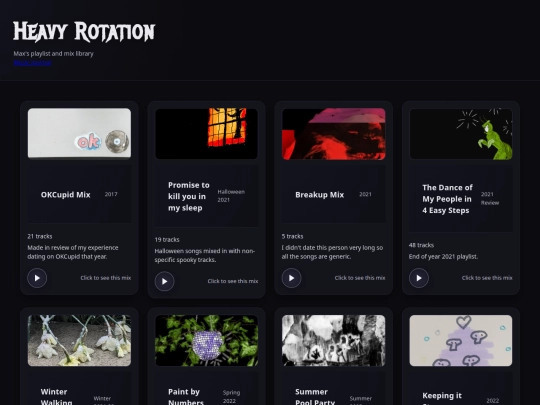Select 'The Dance of My People in 4 Easy Steps' title
Screen dimensions: 540x405
coord(447,199)
